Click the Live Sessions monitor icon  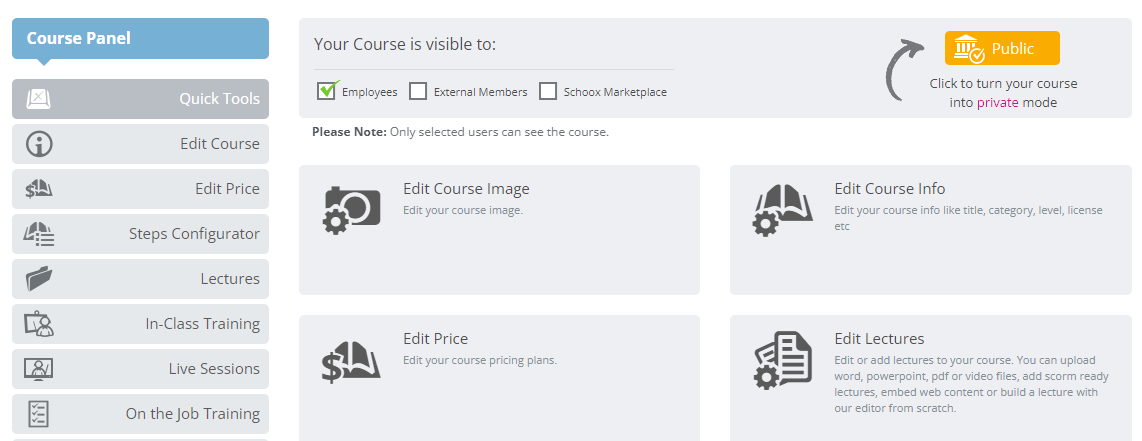click(x=39, y=369)
